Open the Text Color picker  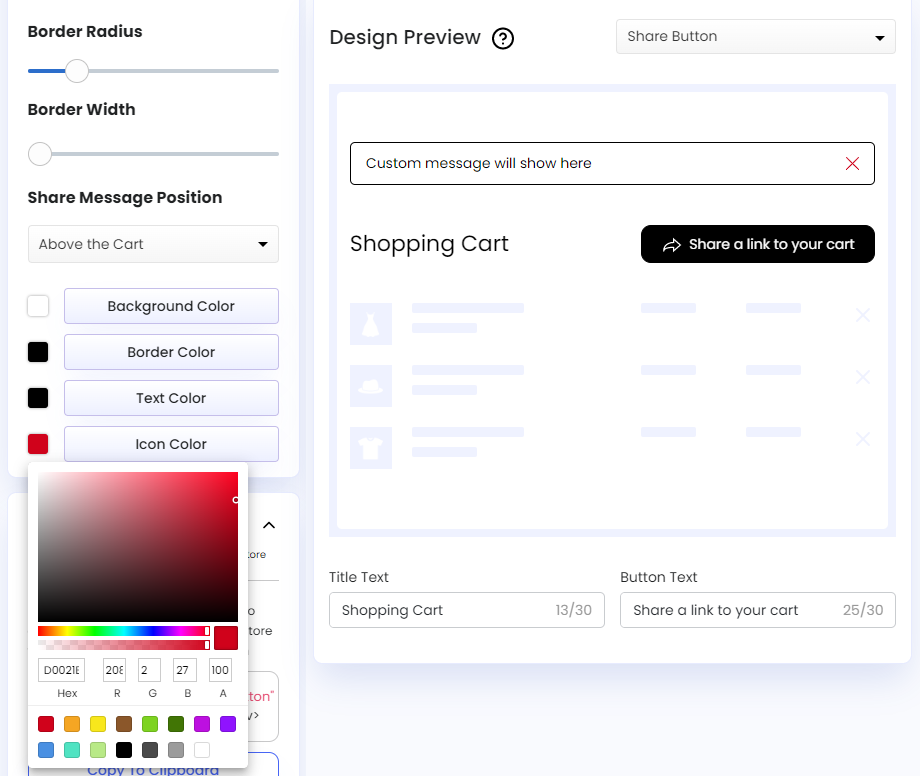[37, 398]
